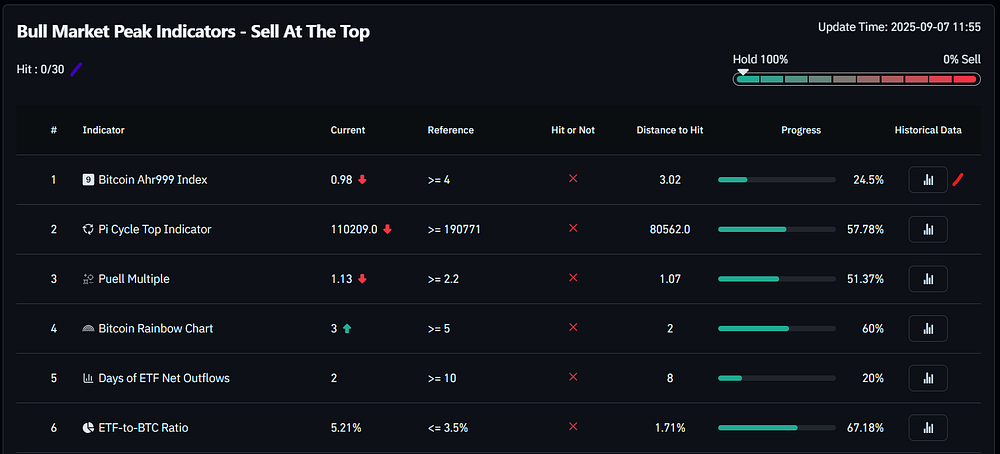Screen dimensions: 1000x454
Task: Click the ETF-to-BTC Ratio pie icon
Action: (89, 428)
